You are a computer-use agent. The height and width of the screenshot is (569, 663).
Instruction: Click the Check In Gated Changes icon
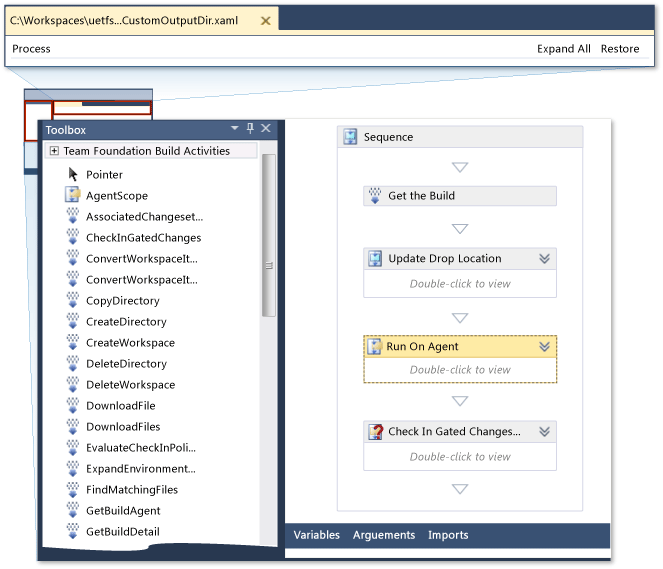pyautogui.click(x=375, y=432)
